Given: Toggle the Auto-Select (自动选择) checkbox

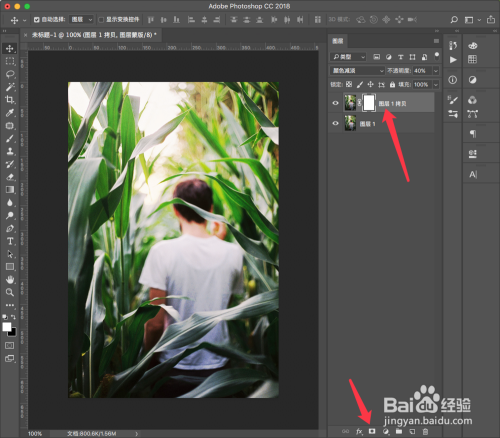Looking at the screenshot, I should (37, 20).
